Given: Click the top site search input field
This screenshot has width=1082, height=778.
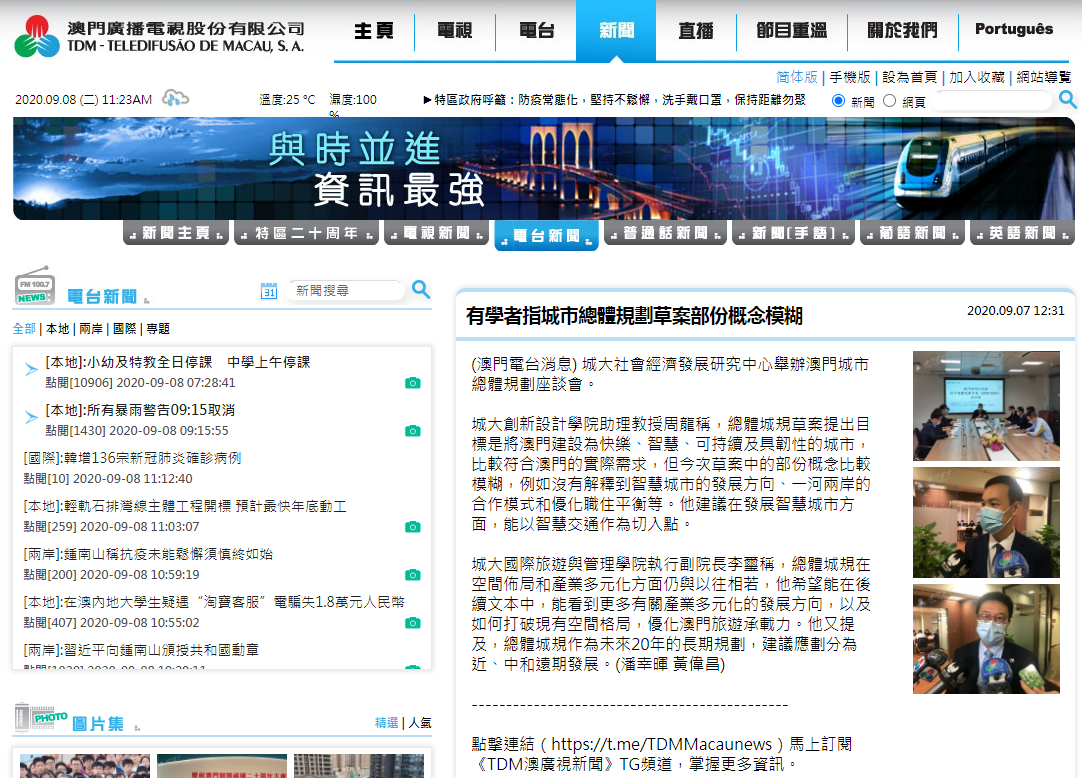Looking at the screenshot, I should pos(991,101).
